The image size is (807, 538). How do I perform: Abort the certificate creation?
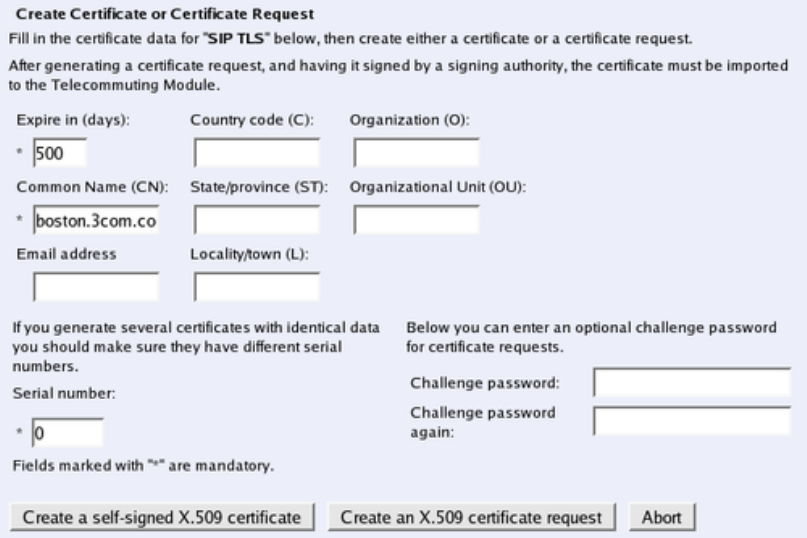pyautogui.click(x=662, y=517)
